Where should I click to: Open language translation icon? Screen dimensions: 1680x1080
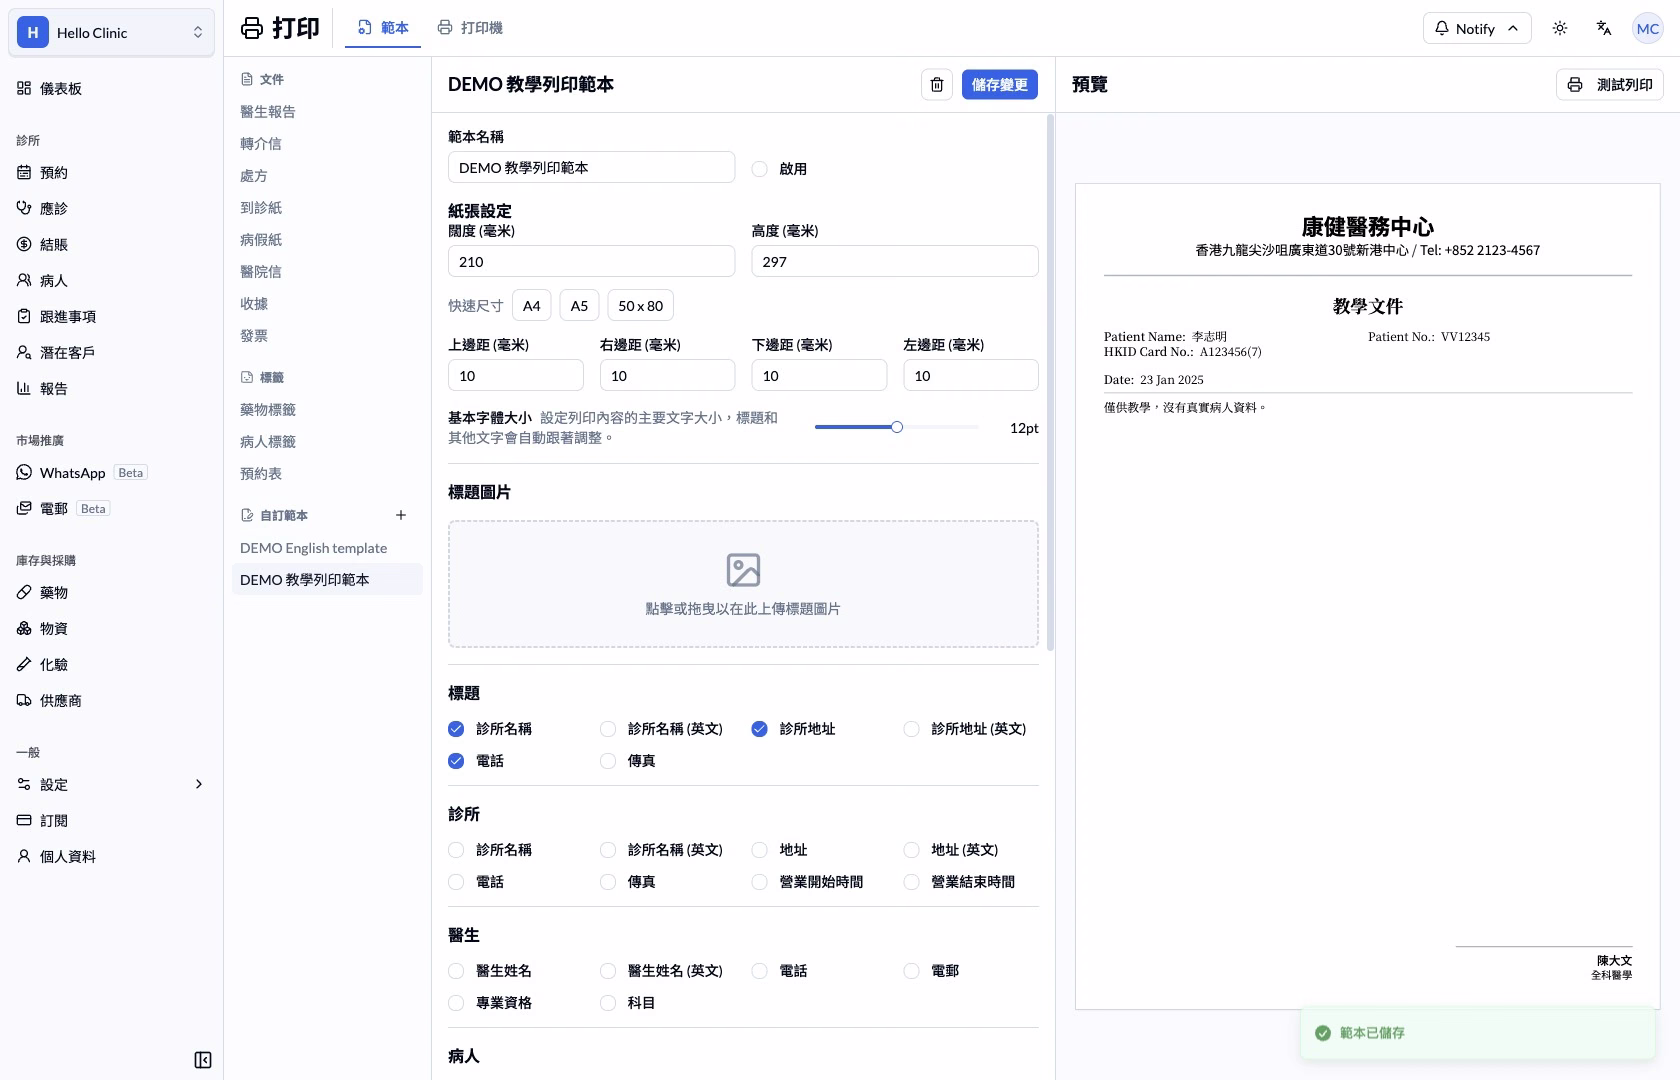pos(1604,29)
